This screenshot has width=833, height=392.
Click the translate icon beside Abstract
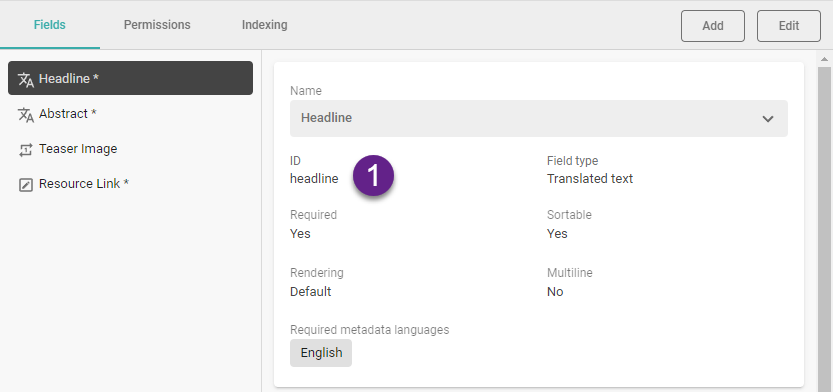pyautogui.click(x=26, y=114)
